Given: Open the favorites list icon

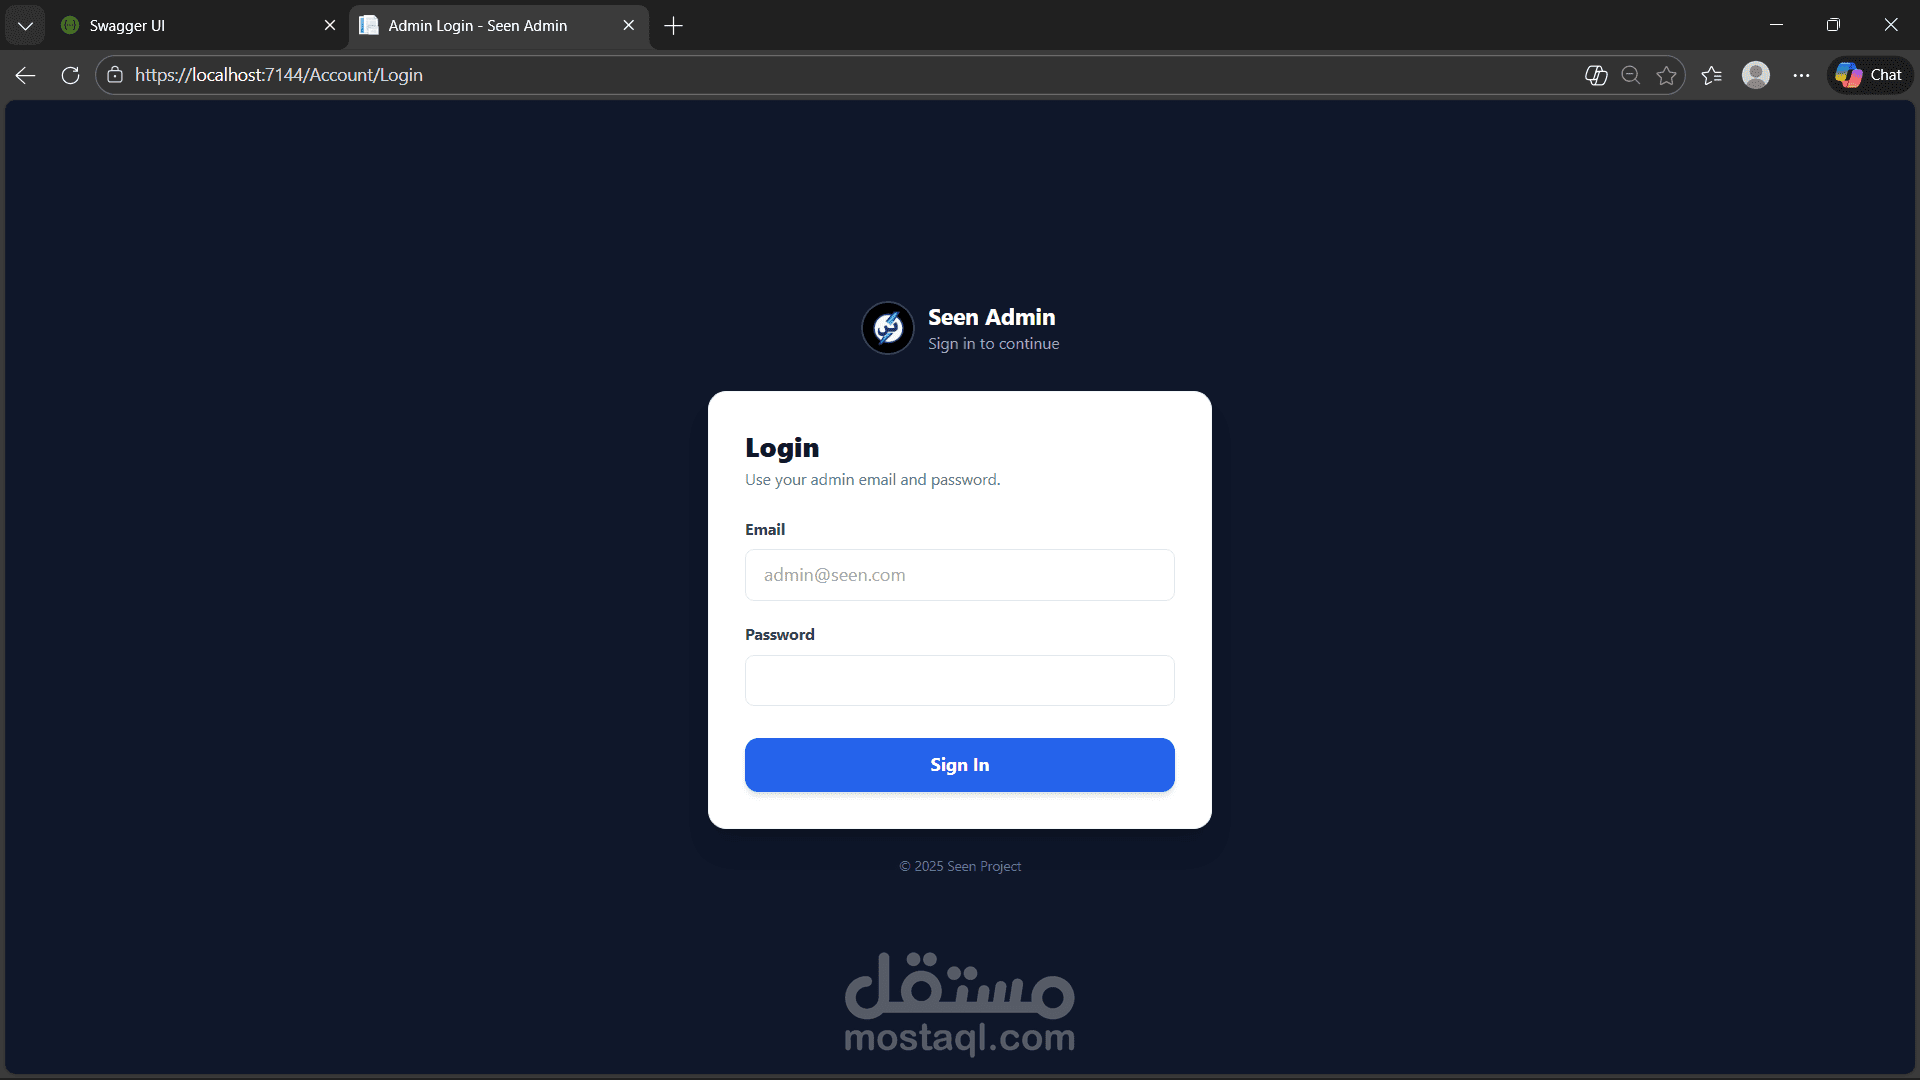Looking at the screenshot, I should 1711,75.
